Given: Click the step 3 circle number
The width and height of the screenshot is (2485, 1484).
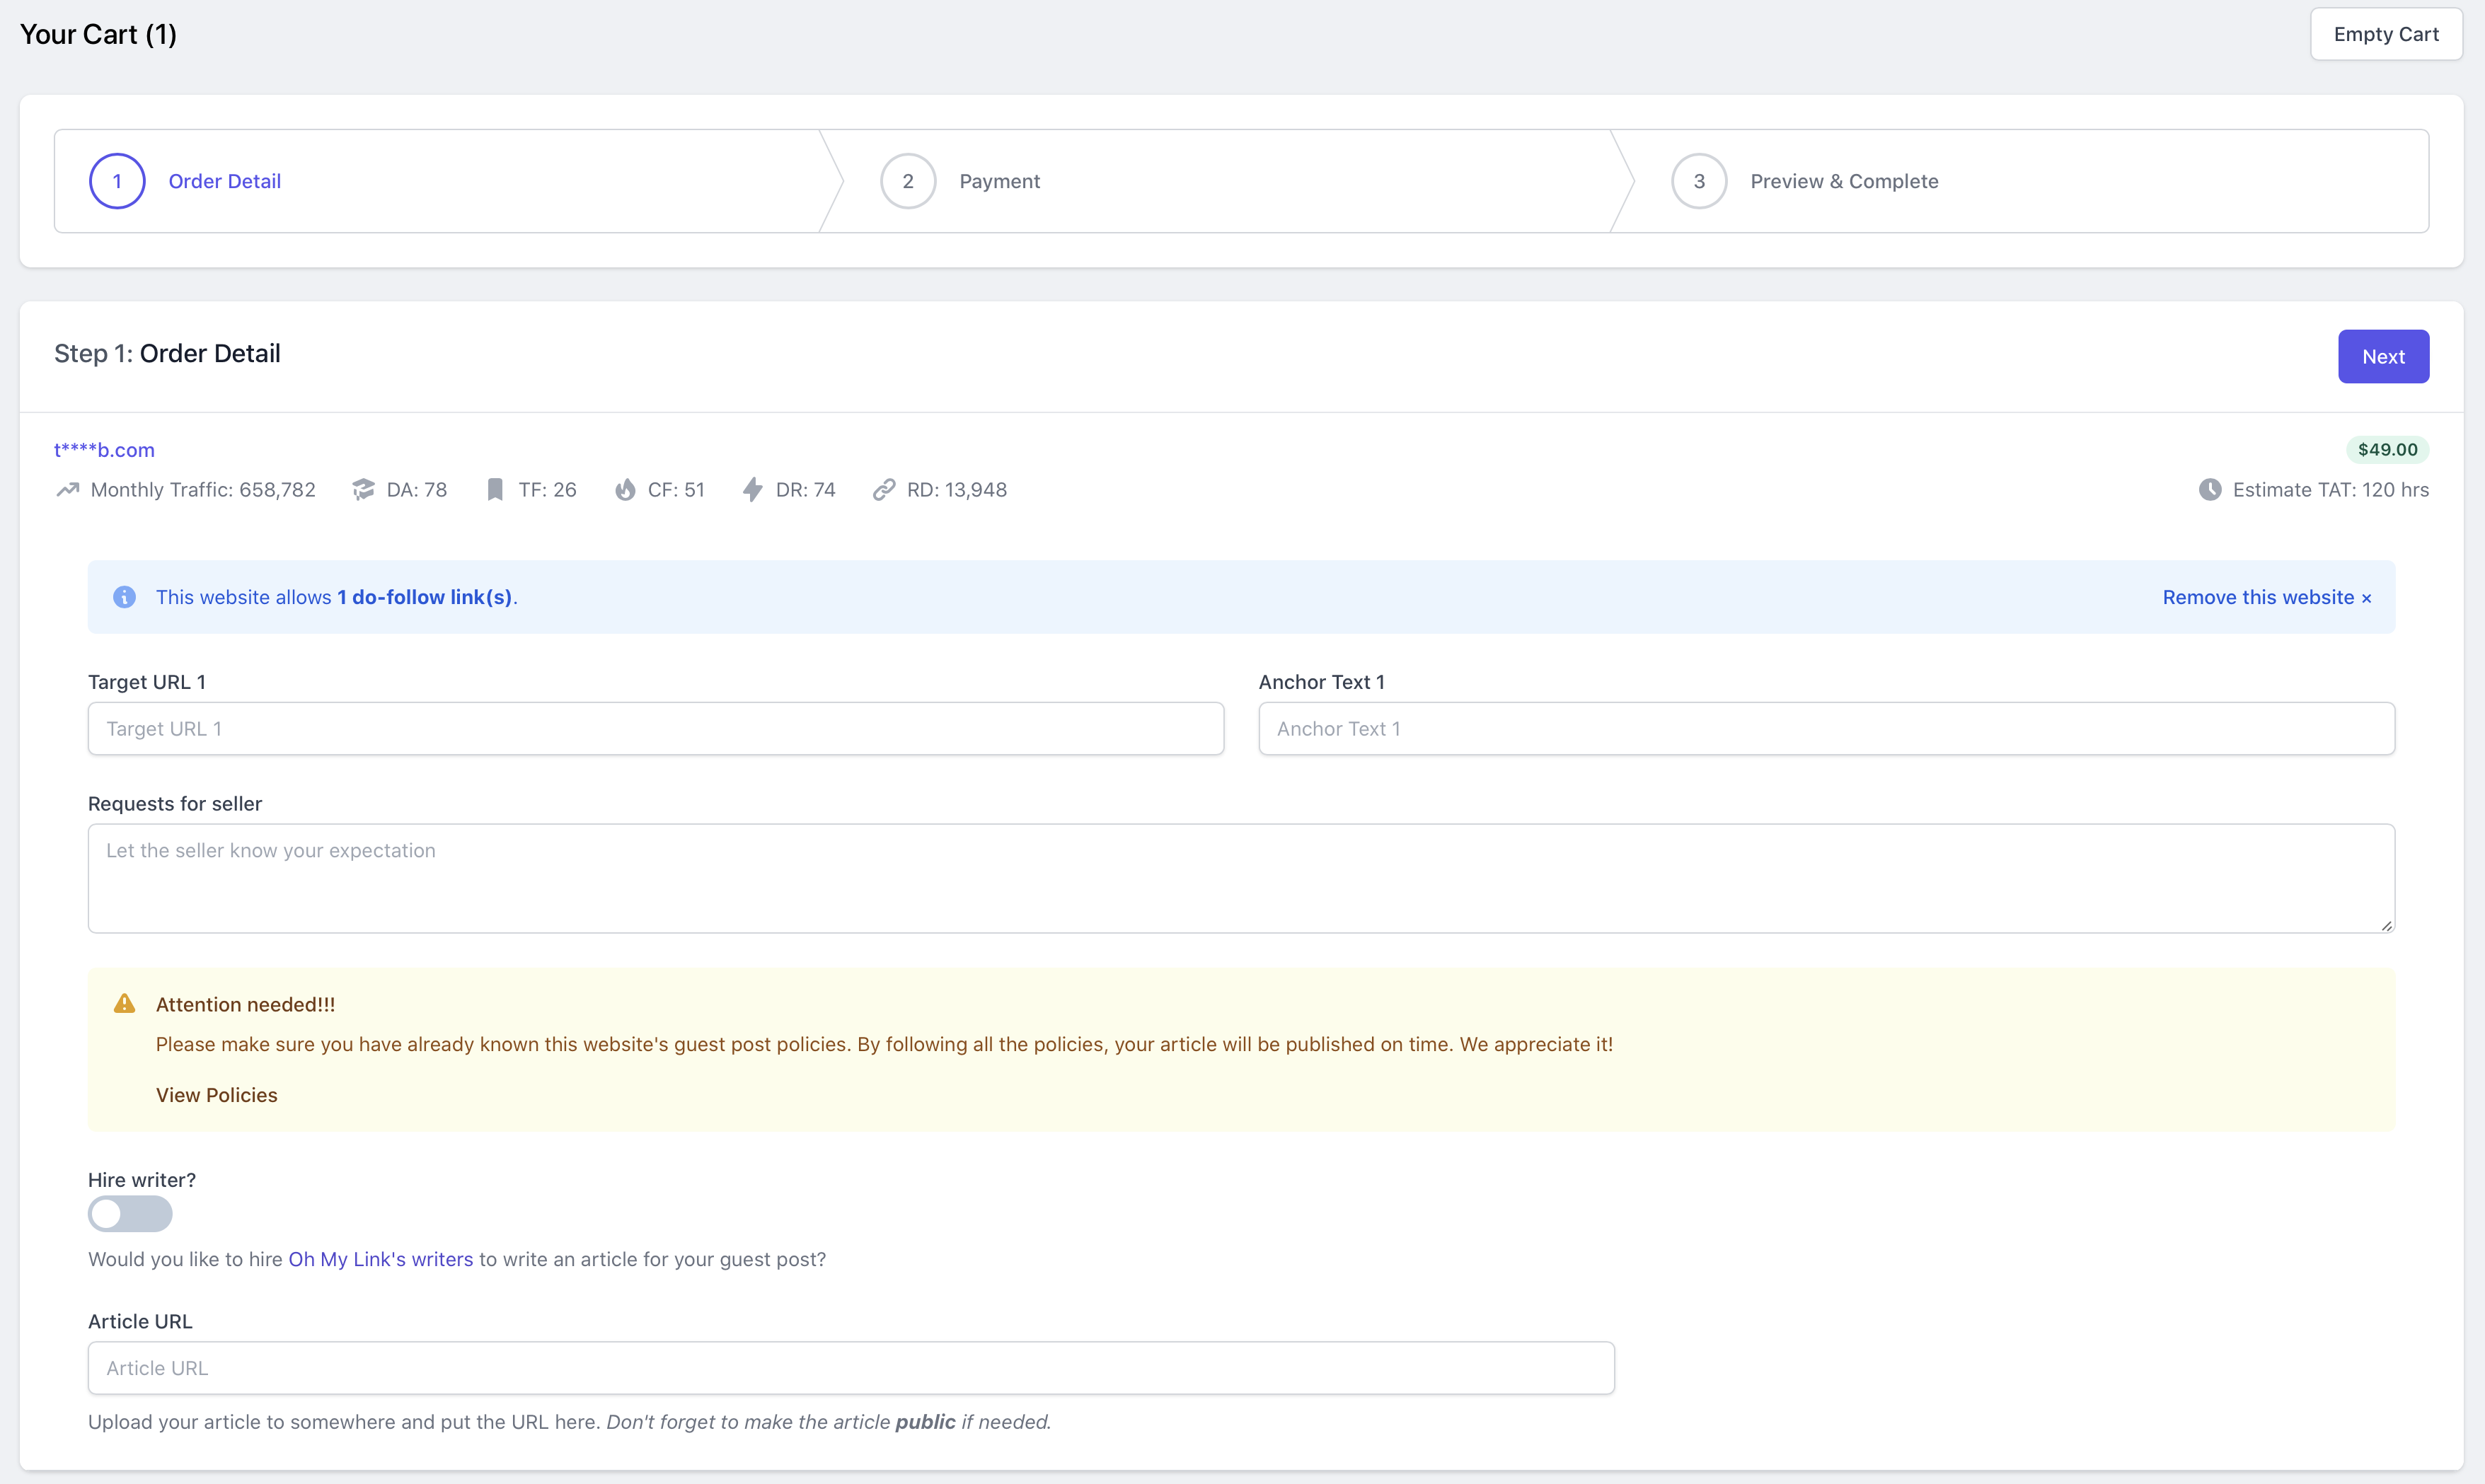Looking at the screenshot, I should [1699, 181].
